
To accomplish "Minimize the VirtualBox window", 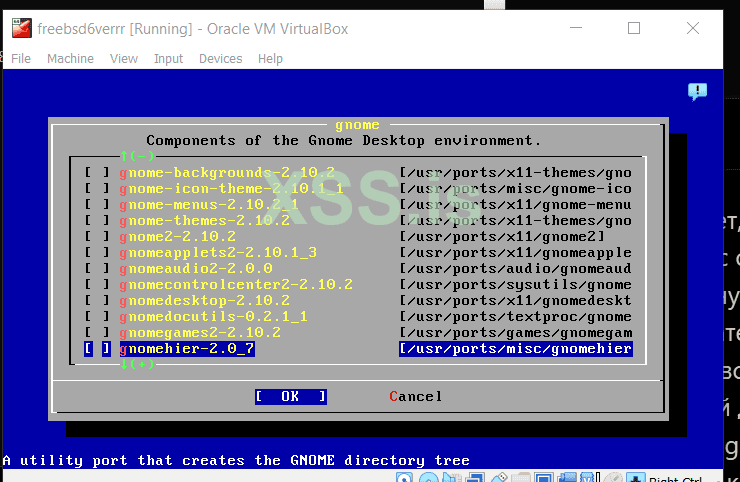I will coord(576,28).
